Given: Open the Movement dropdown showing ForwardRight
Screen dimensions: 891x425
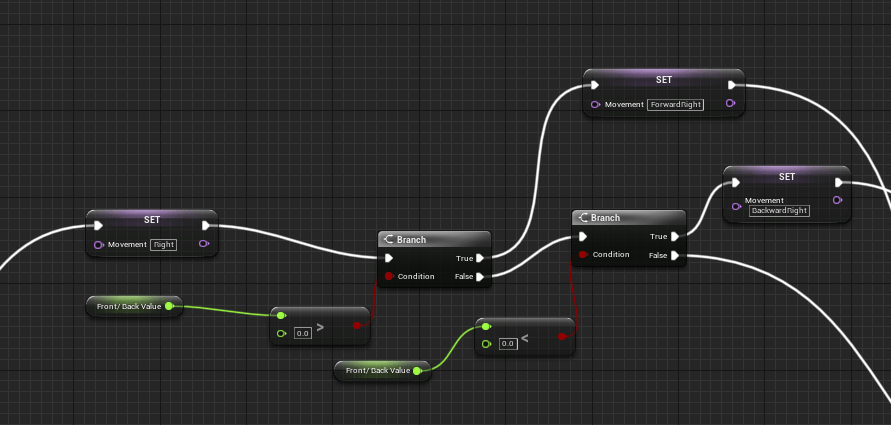Looking at the screenshot, I should click(x=676, y=104).
